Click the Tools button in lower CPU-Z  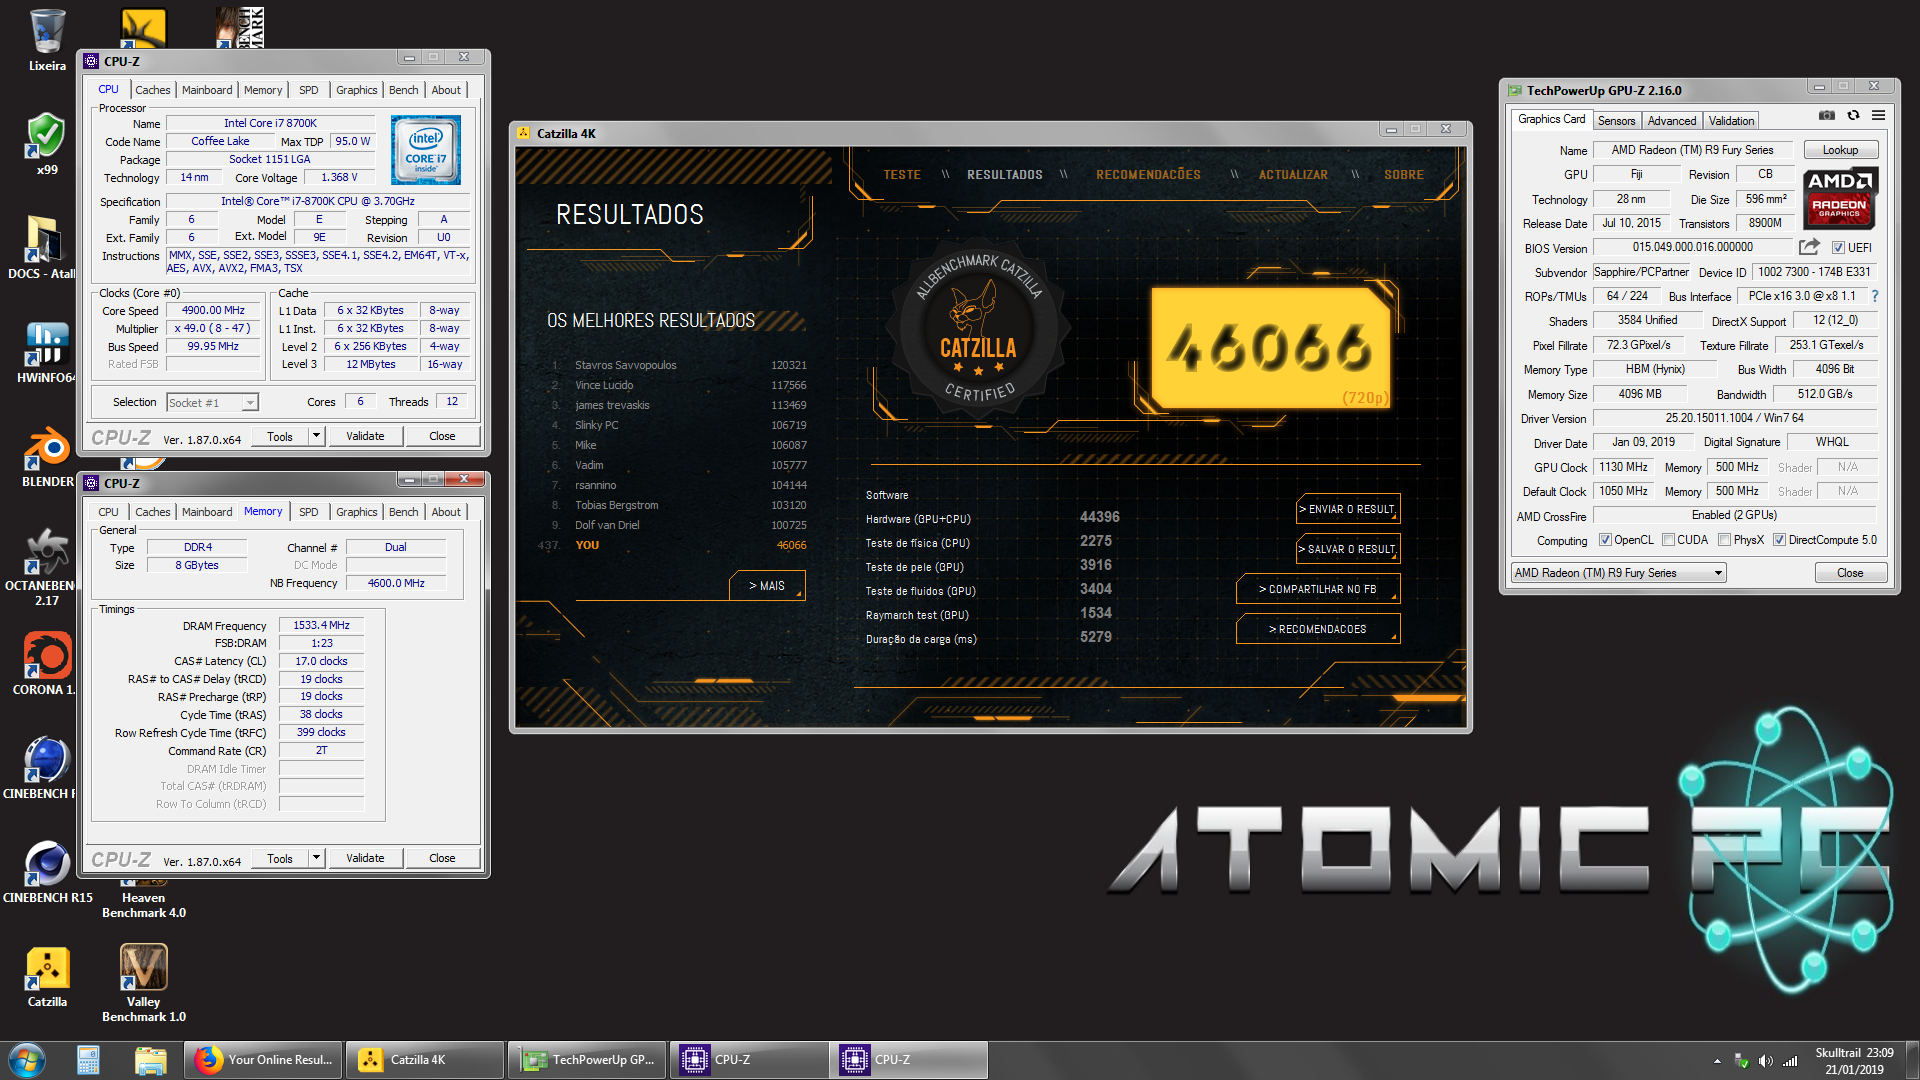click(280, 858)
